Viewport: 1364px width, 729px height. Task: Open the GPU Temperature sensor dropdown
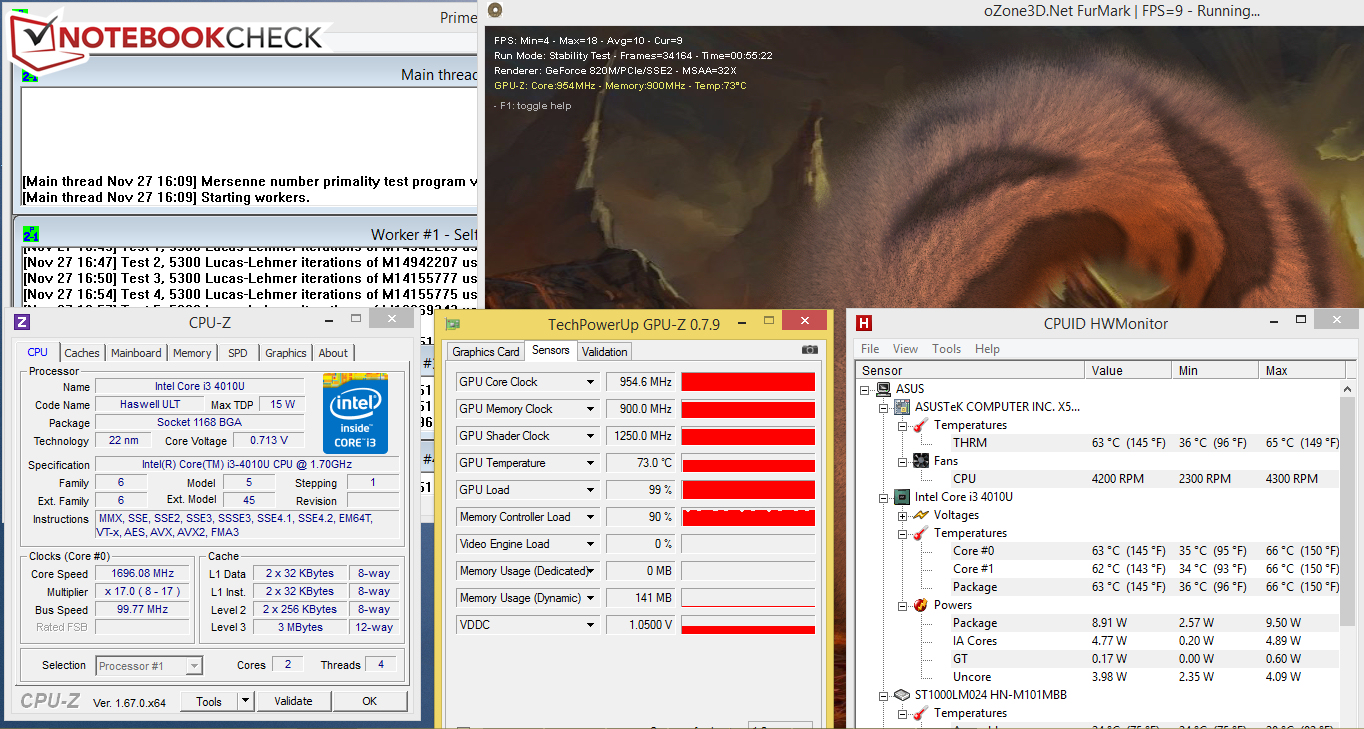point(591,463)
